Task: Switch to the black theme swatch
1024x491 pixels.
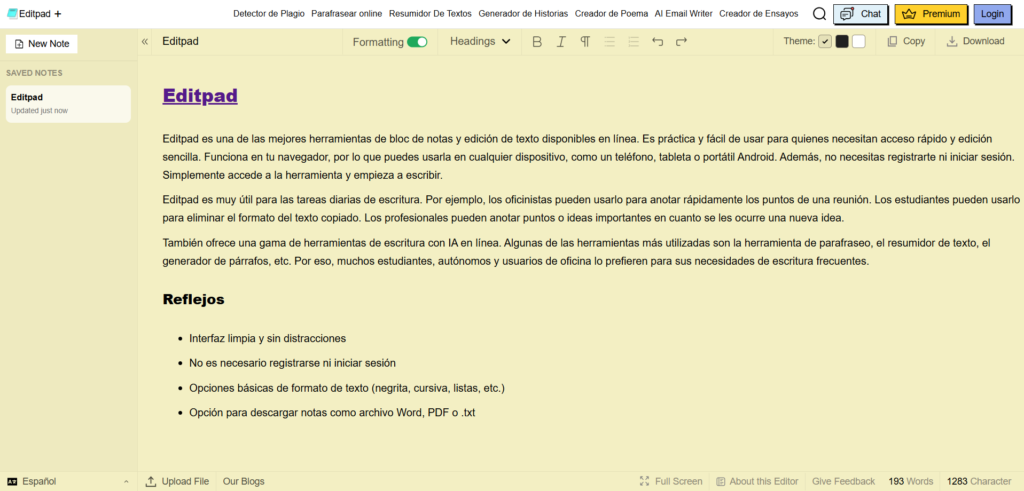Action: pyautogui.click(x=842, y=42)
